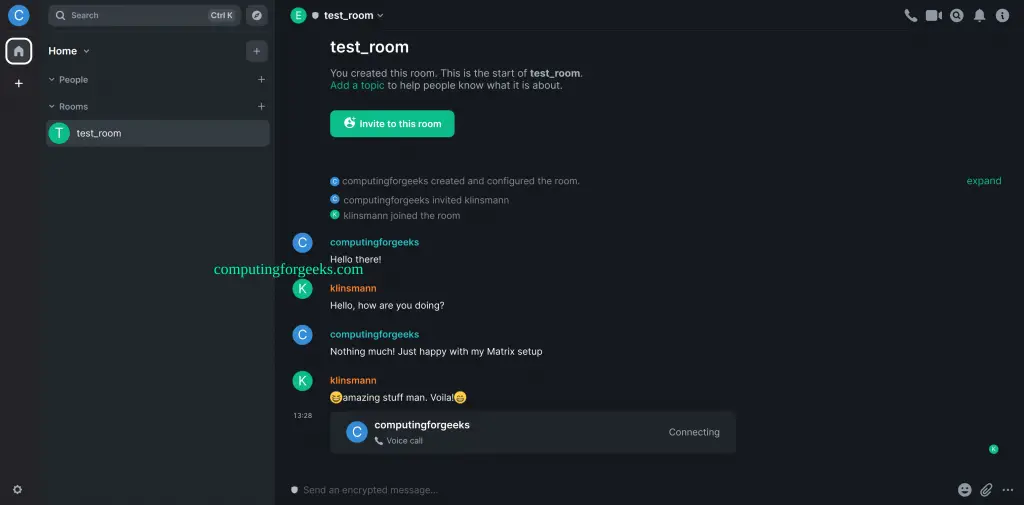Open more composer options ellipsis

pos(1007,489)
